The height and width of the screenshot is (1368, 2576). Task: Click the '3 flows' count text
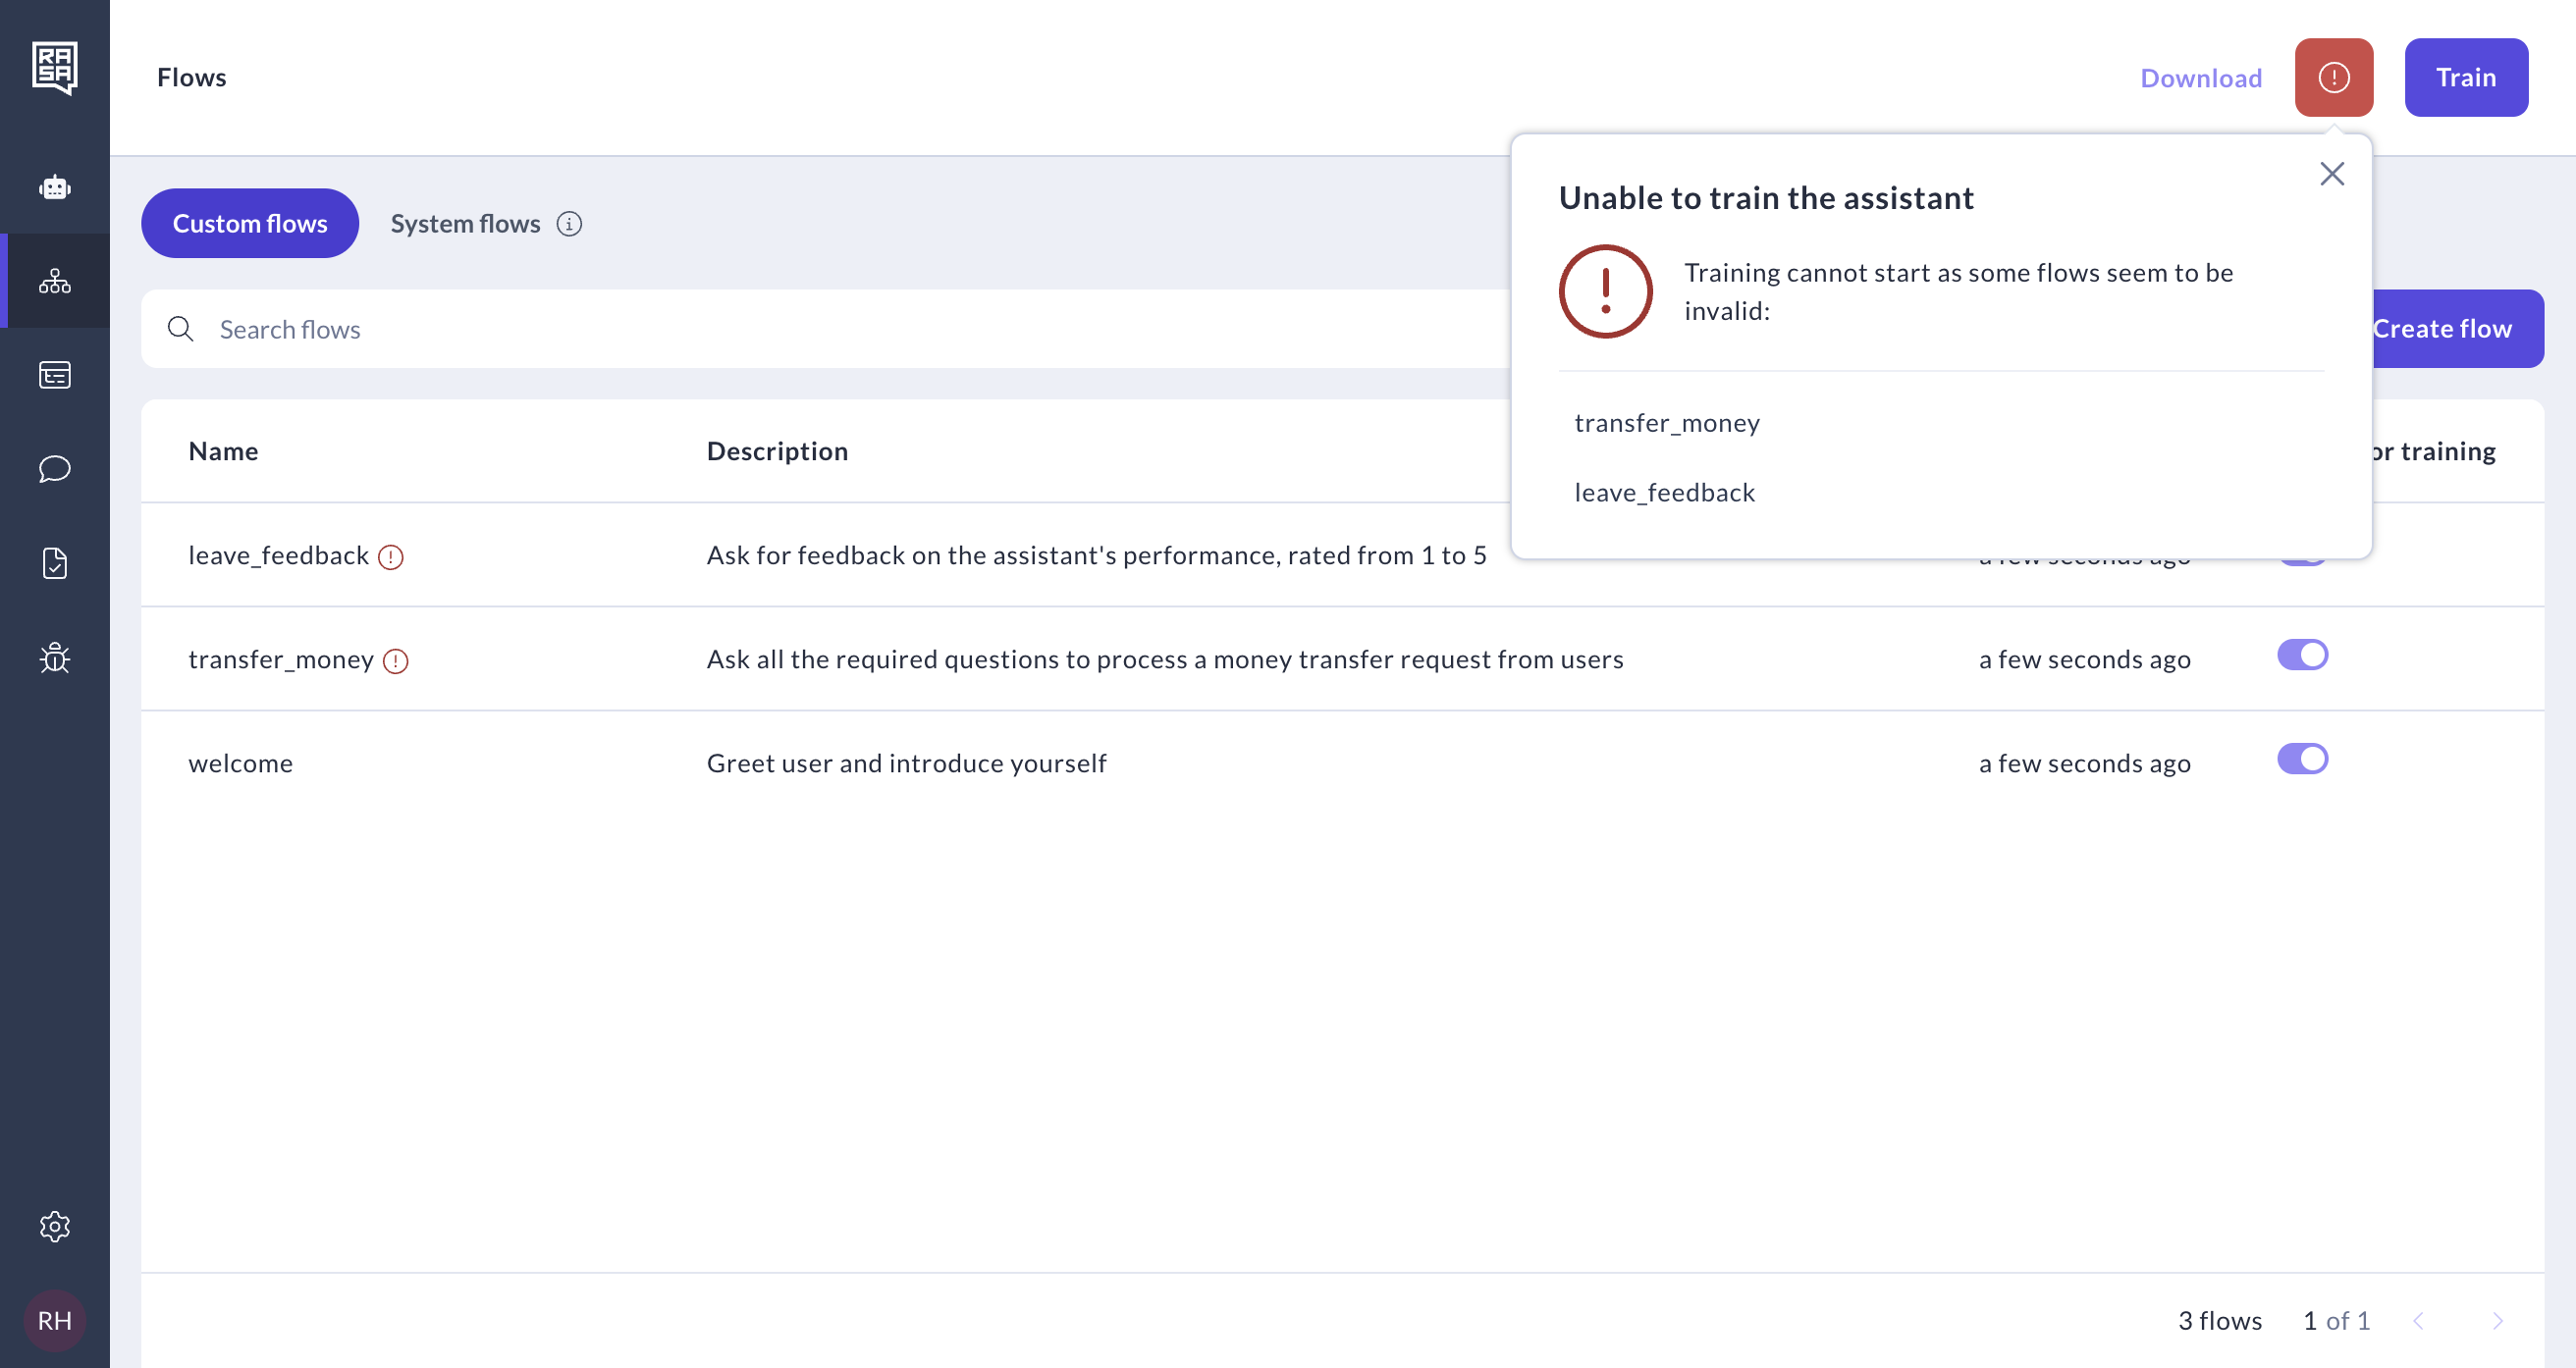point(2220,1320)
